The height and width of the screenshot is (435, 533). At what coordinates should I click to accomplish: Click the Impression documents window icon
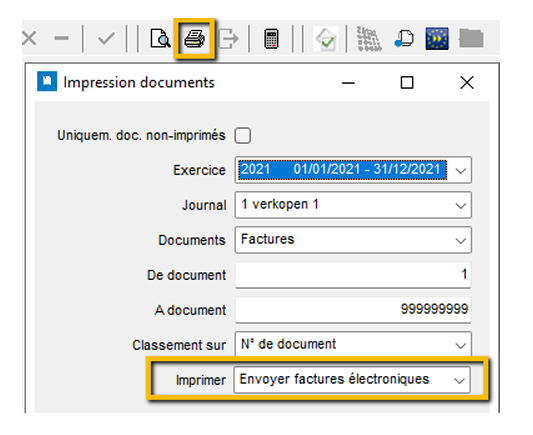pyautogui.click(x=47, y=82)
